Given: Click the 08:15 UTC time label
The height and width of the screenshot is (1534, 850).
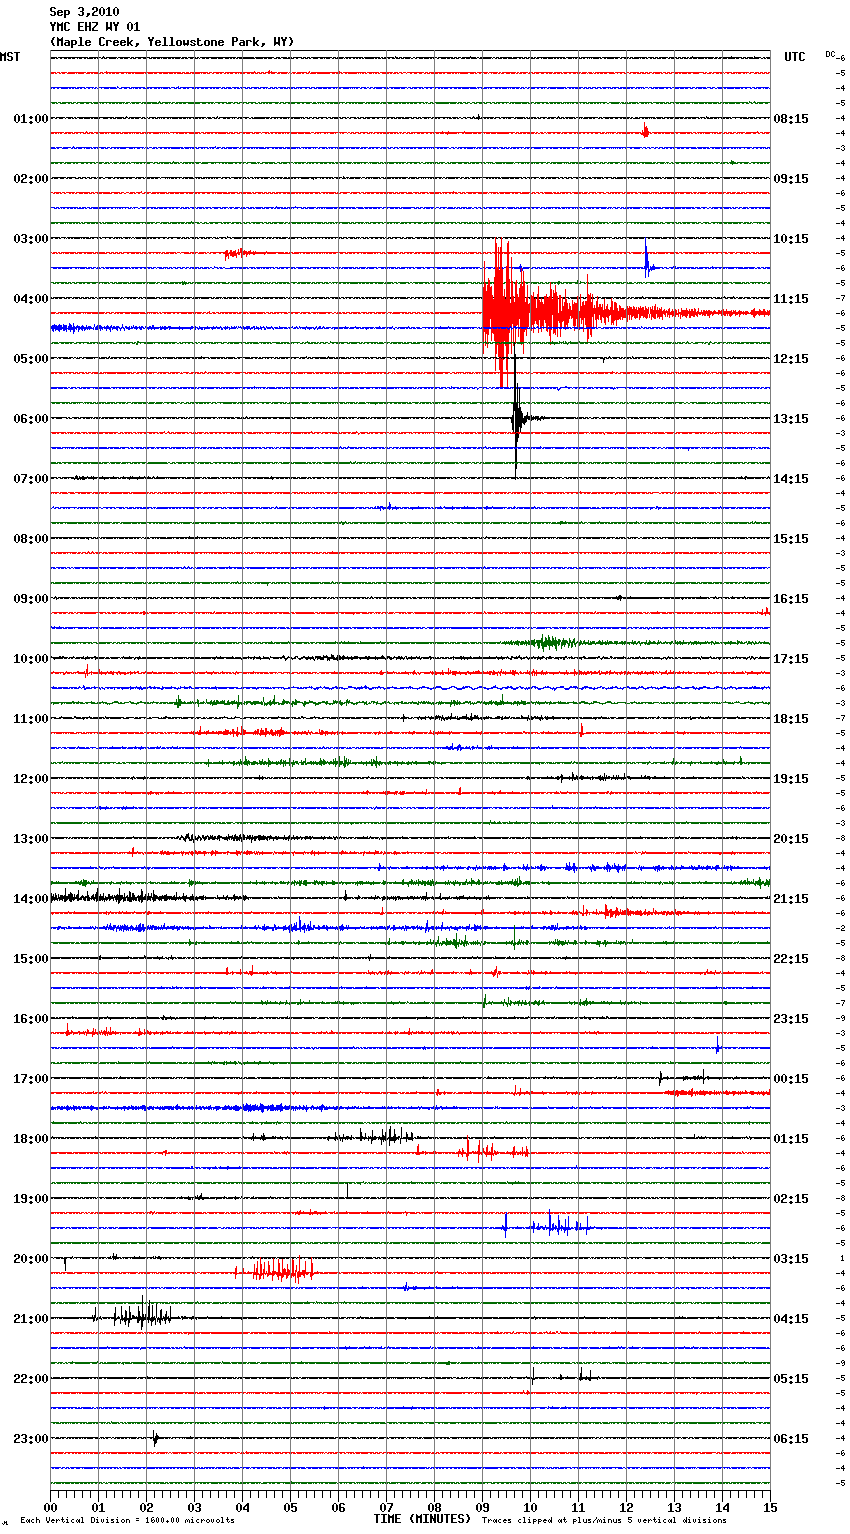Looking at the screenshot, I should coord(791,119).
